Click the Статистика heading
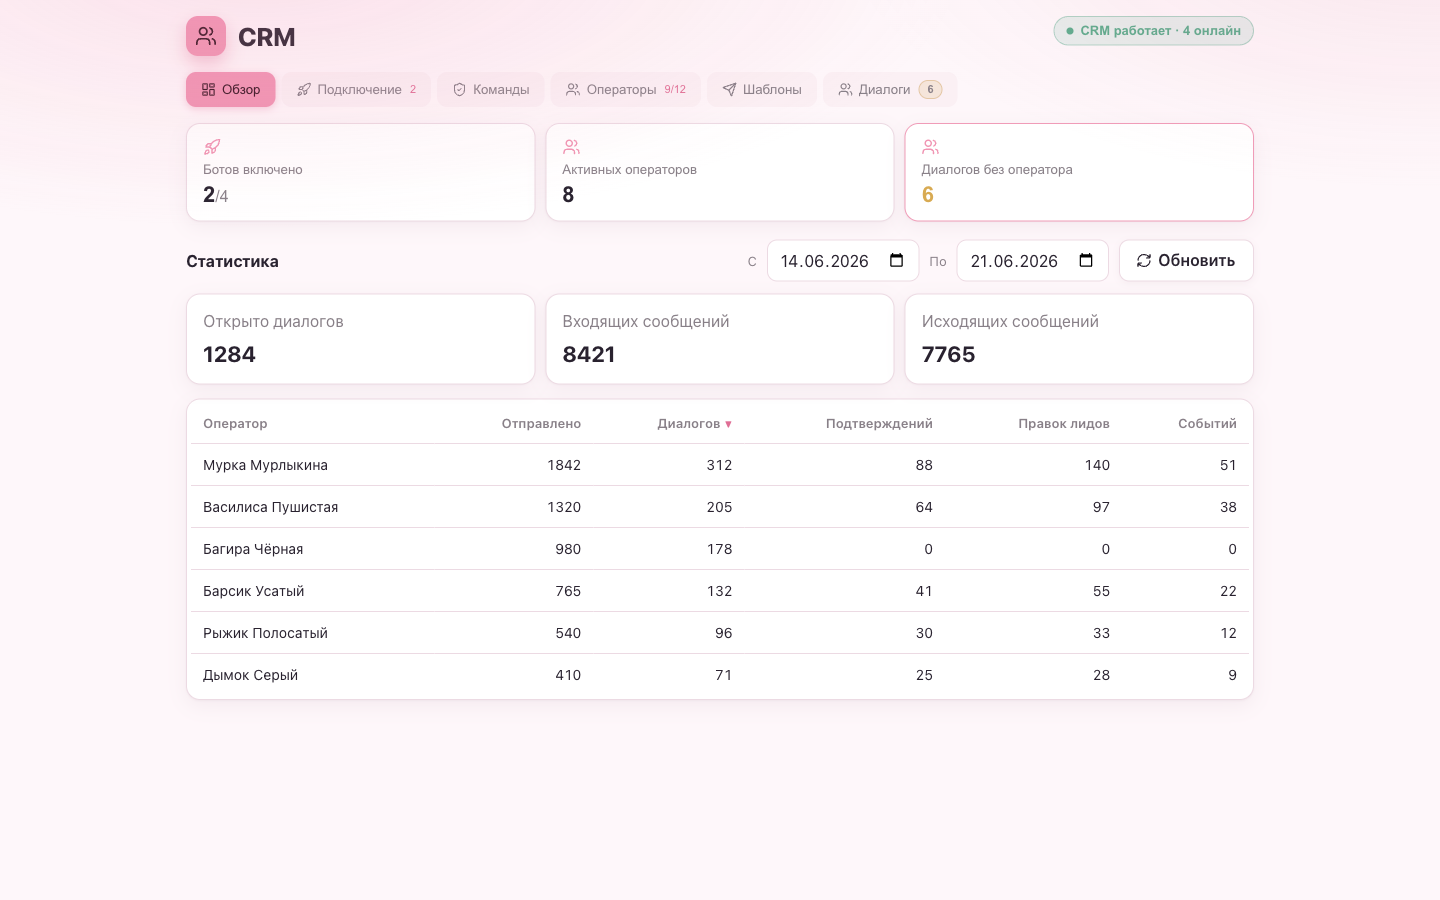 pos(232,261)
